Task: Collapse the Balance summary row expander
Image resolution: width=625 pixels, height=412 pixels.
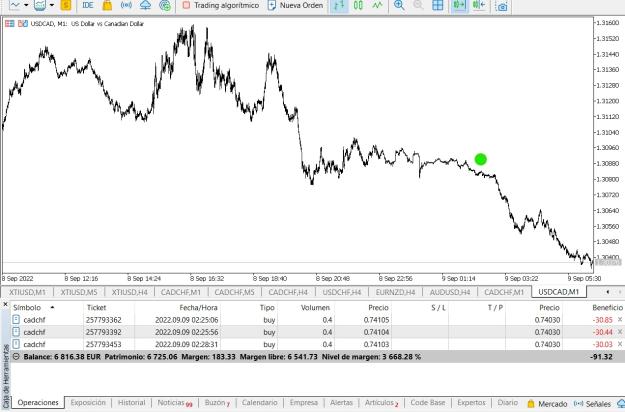Action: click(16, 357)
